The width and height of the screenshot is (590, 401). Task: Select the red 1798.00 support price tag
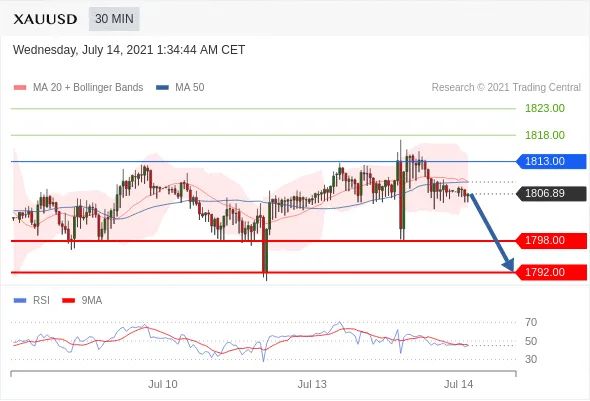tap(551, 240)
